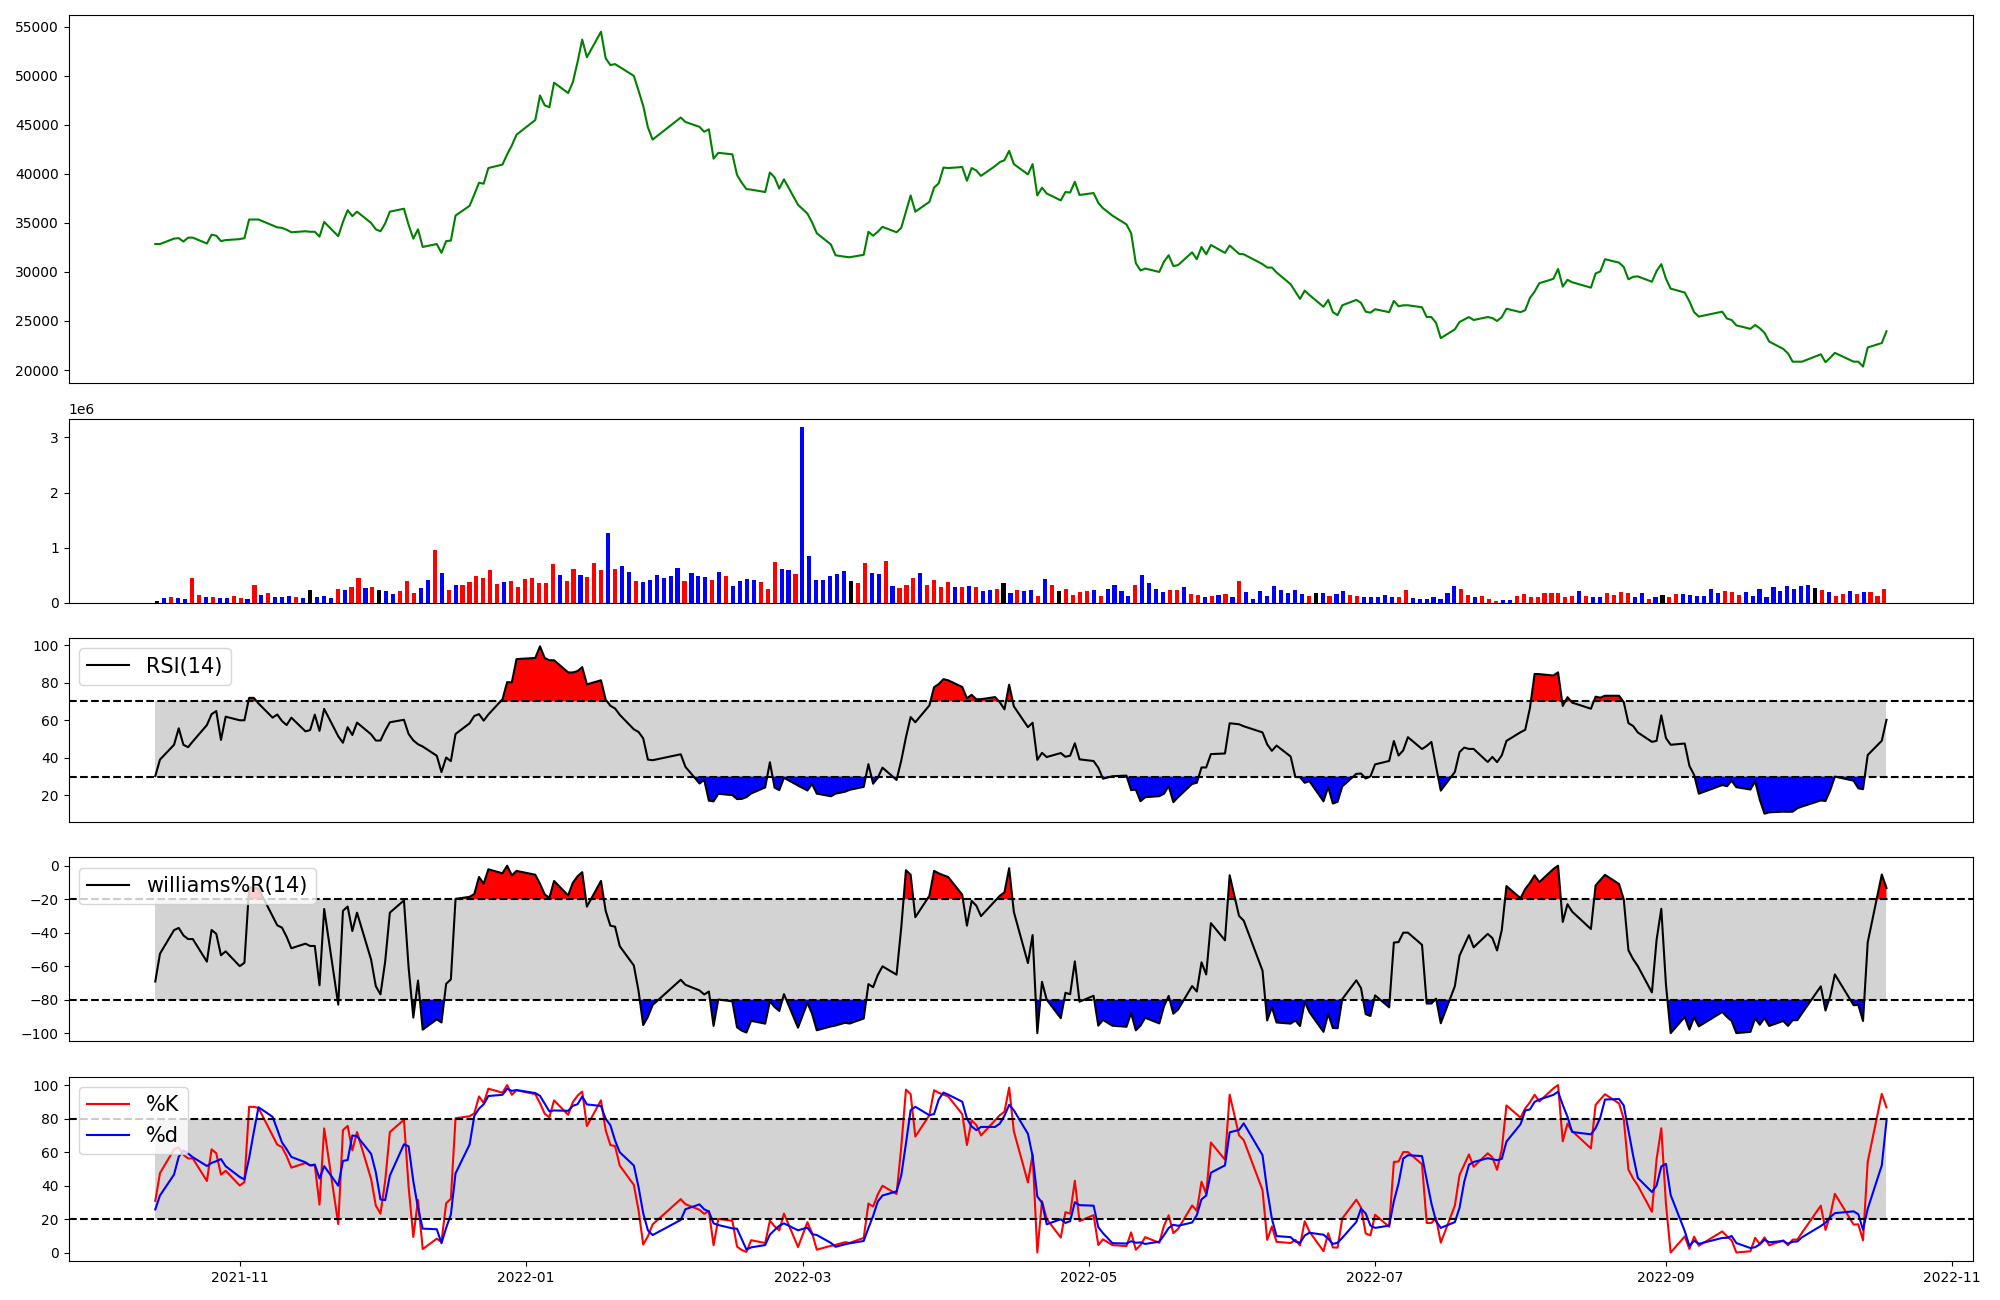Click the 2022-07 x-axis date label
Viewport: 2000px width, 1300px height.
[x=1374, y=1277]
